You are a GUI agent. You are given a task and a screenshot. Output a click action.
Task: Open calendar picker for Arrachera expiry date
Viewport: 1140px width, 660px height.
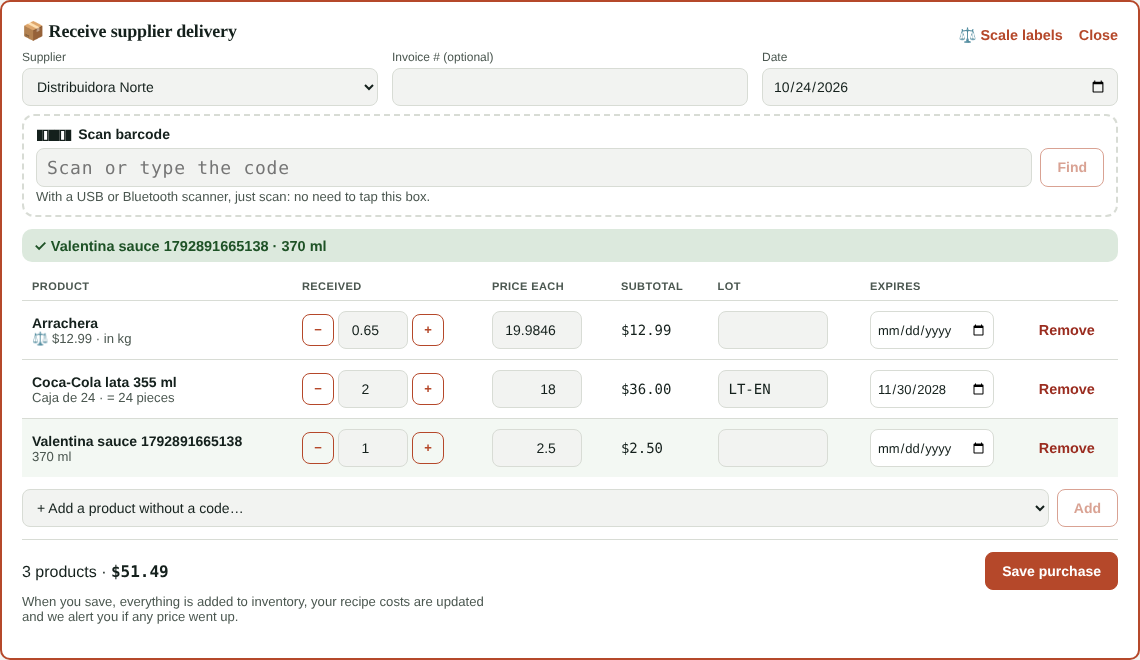point(979,331)
